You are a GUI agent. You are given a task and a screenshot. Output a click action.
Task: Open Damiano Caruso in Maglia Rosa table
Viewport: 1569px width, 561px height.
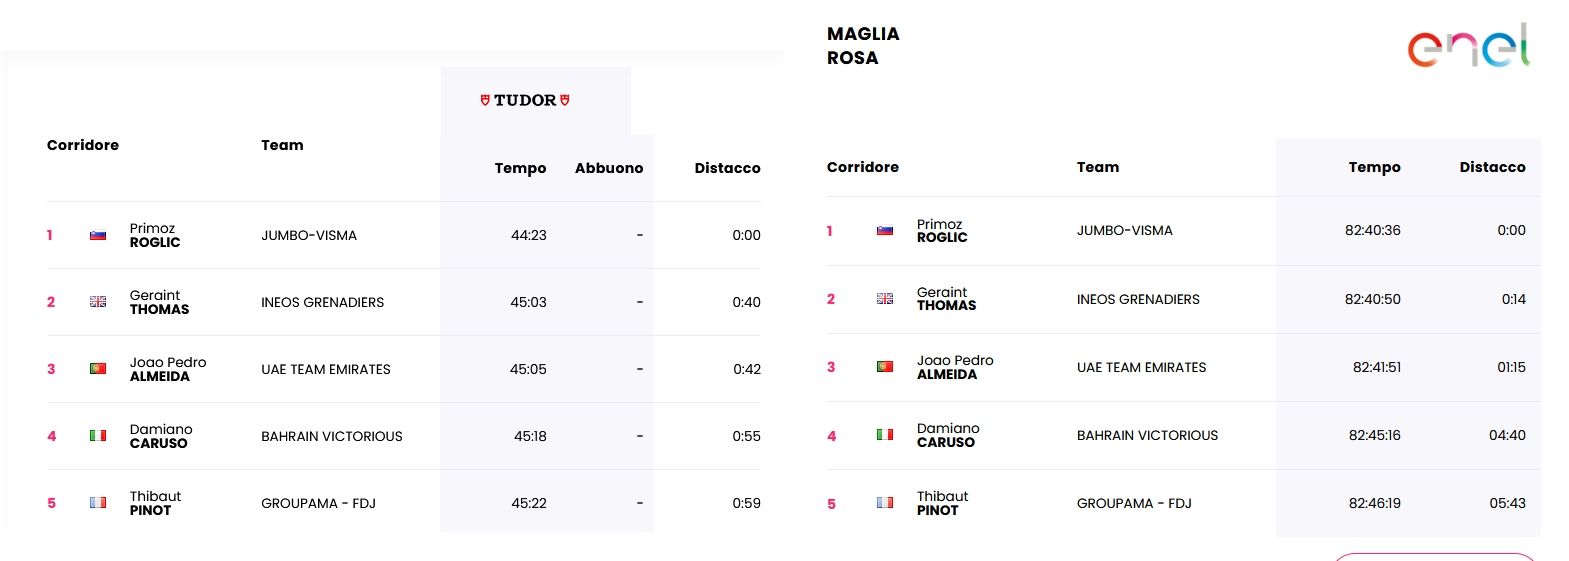pyautogui.click(x=947, y=435)
